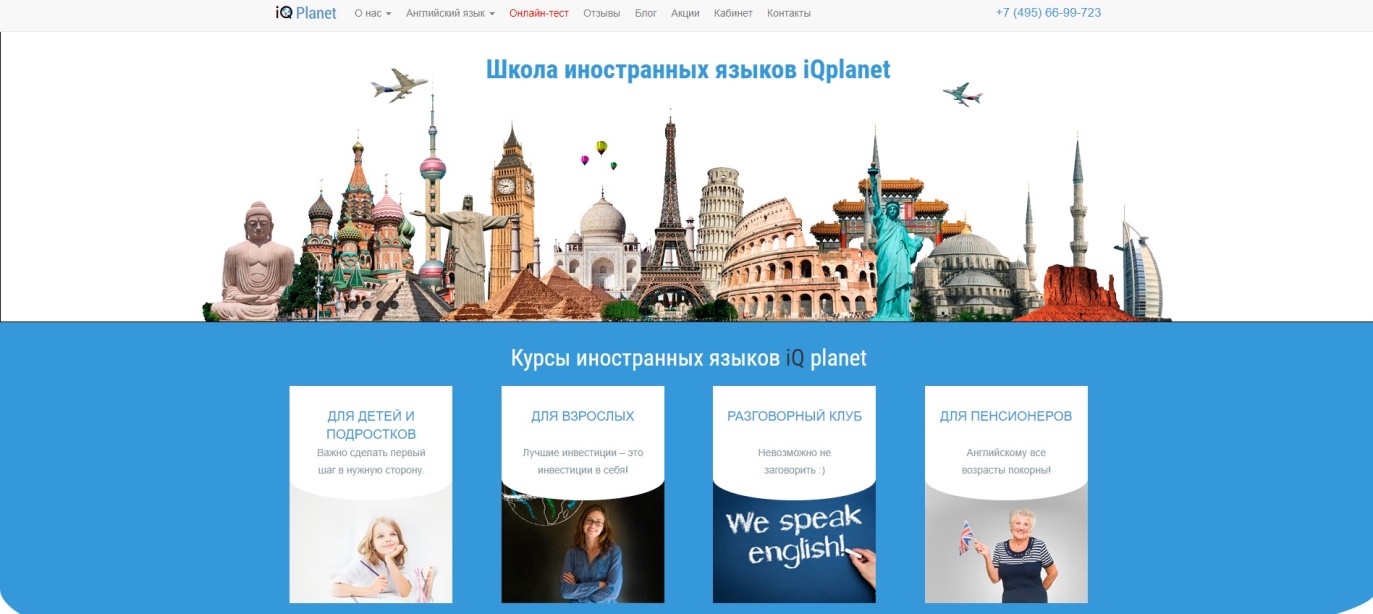This screenshot has height=614, width=1373.
Task: Go to the Отзывы page
Action: pos(602,13)
